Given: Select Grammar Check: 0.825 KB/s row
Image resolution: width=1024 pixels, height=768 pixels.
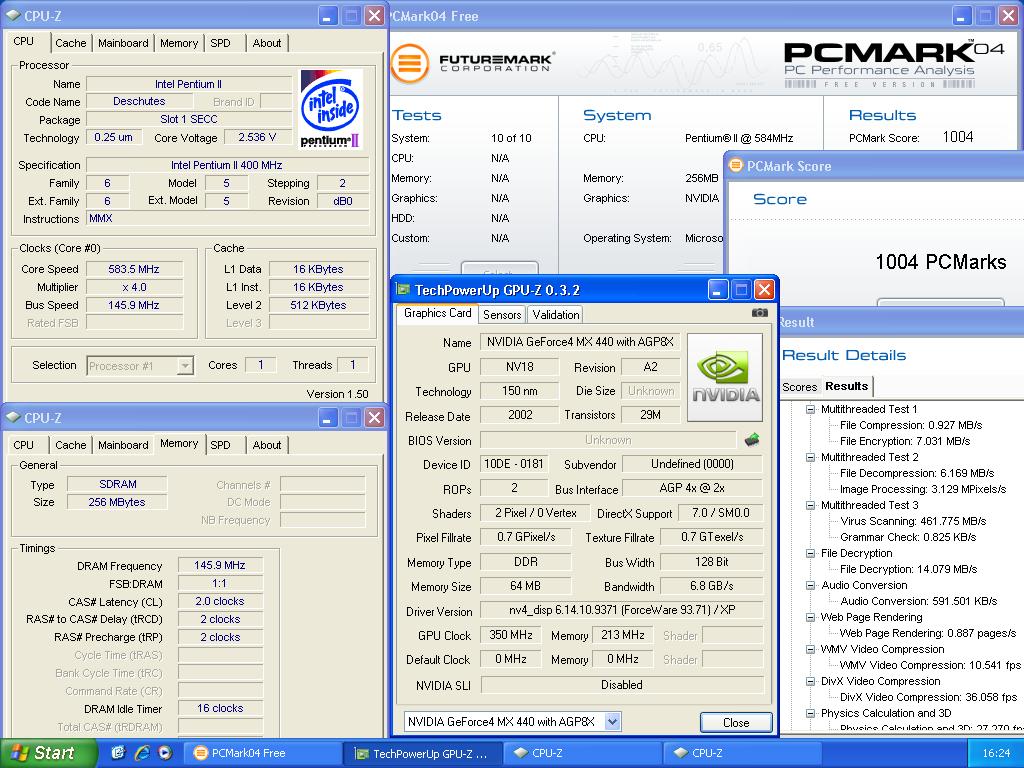Looking at the screenshot, I should click(908, 537).
